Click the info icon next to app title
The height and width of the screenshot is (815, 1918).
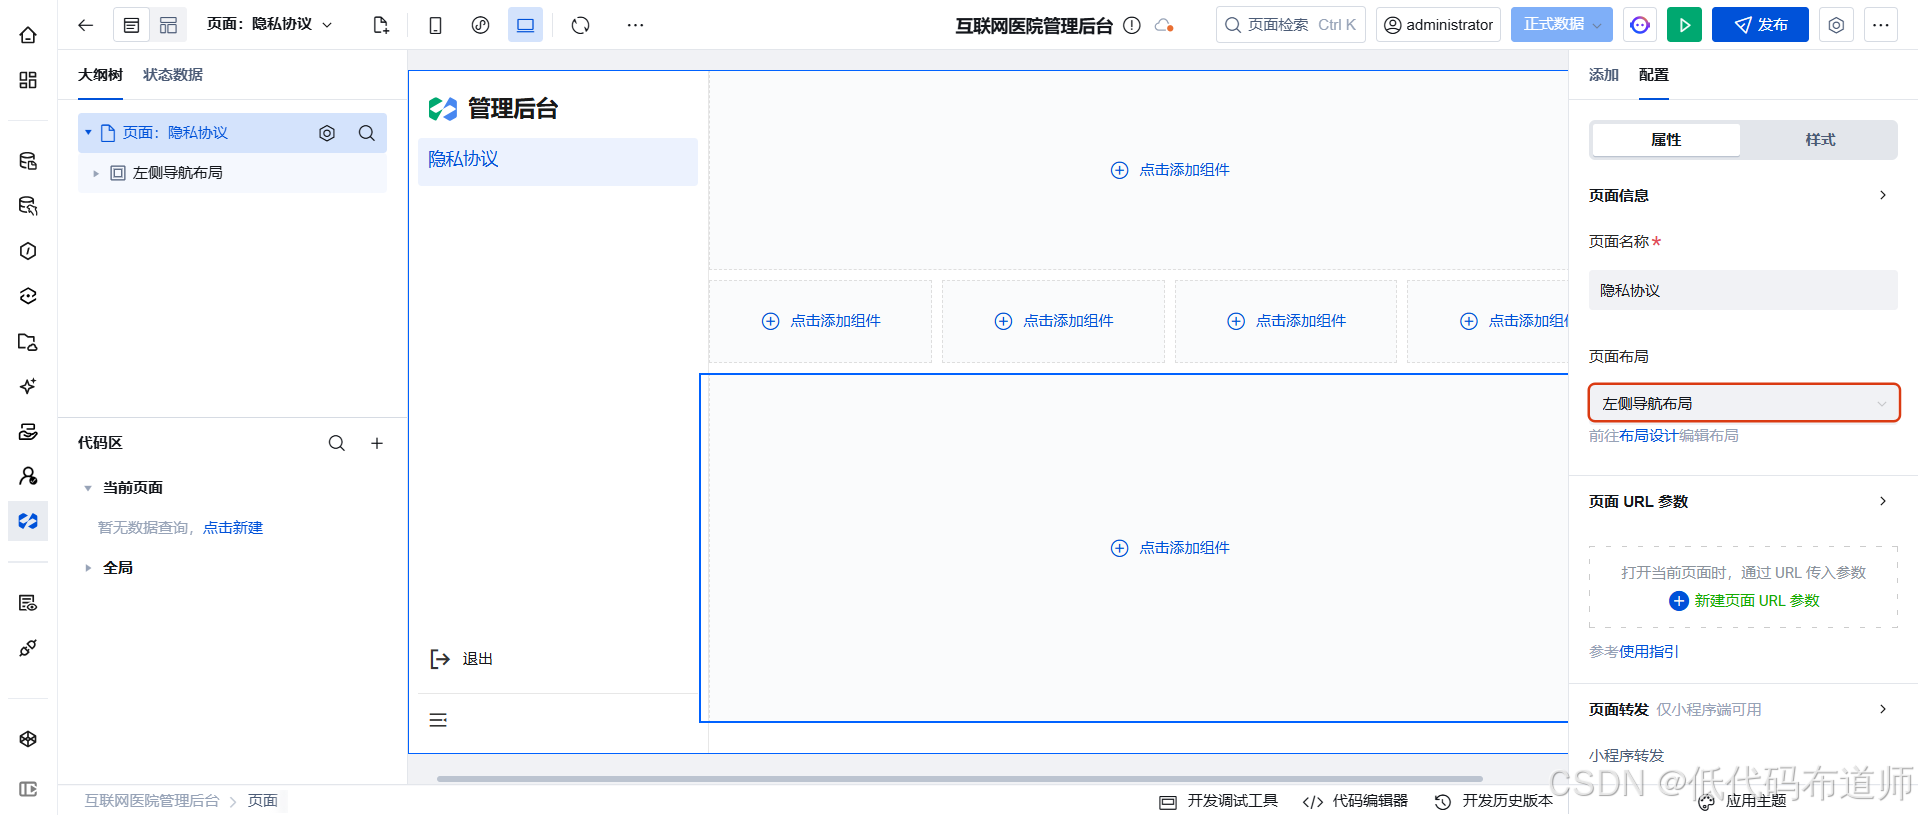1132,25
